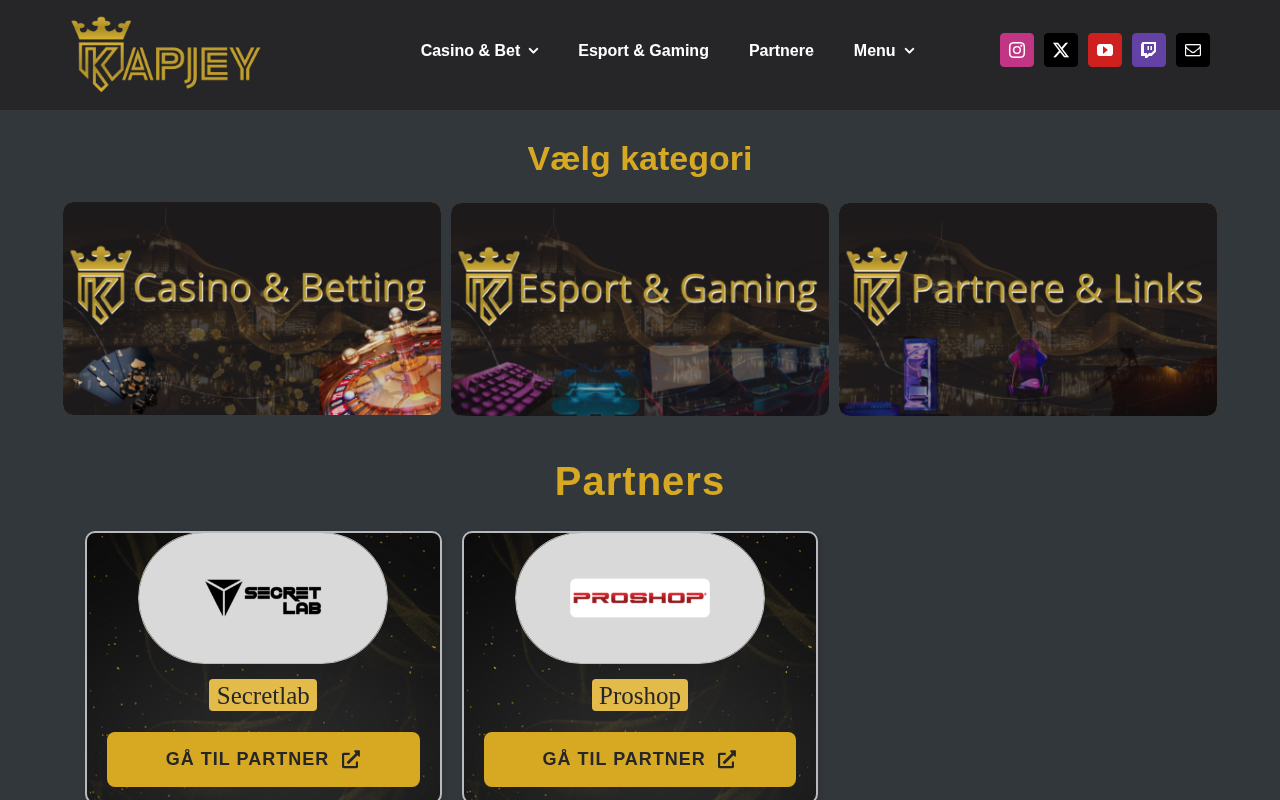Click Gå til partner under Proshop
This screenshot has width=1280, height=800.
click(x=640, y=759)
